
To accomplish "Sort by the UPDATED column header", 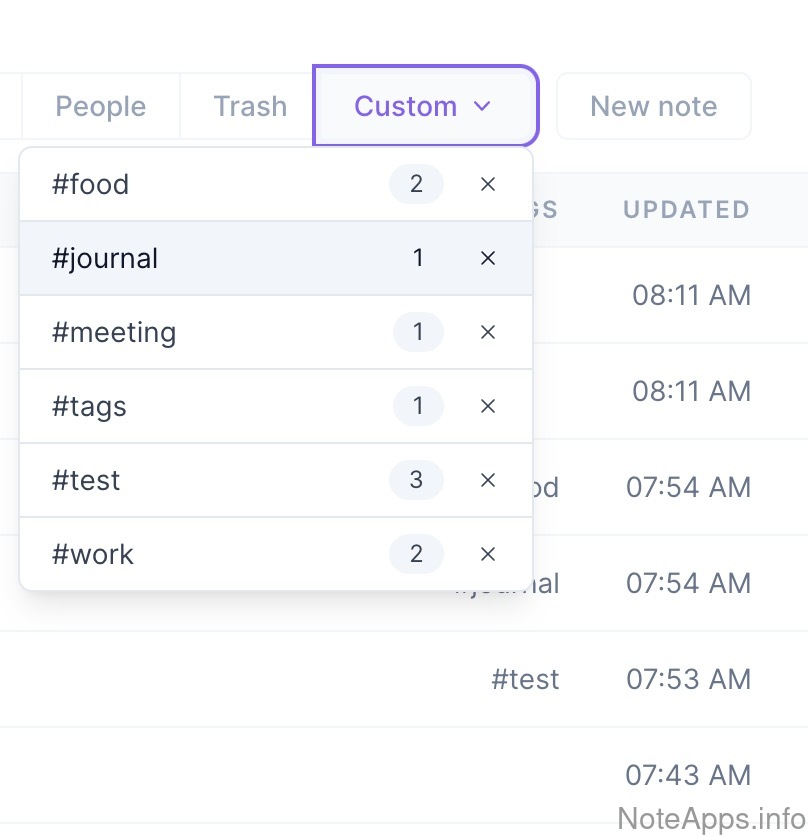I will [686, 210].
